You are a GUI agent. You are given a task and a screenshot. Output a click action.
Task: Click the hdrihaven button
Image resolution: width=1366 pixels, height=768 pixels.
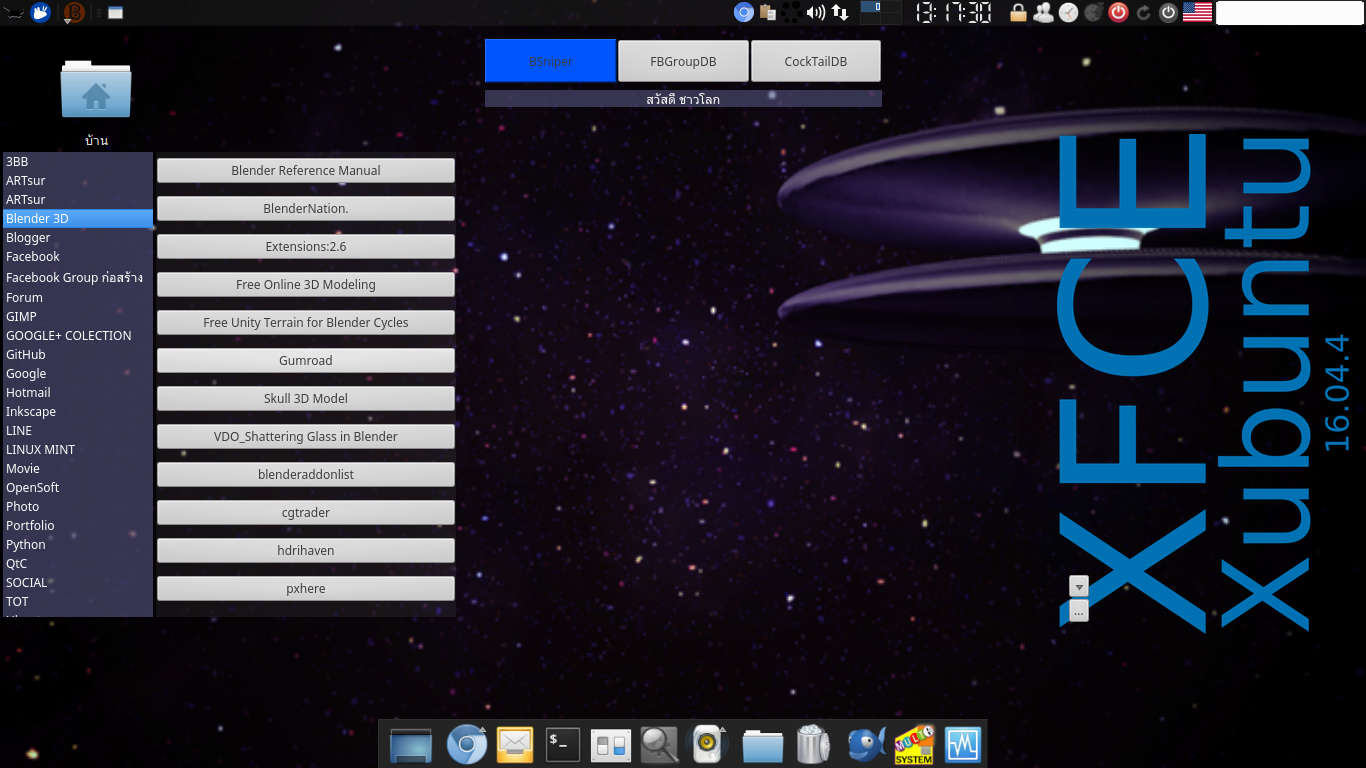[306, 550]
